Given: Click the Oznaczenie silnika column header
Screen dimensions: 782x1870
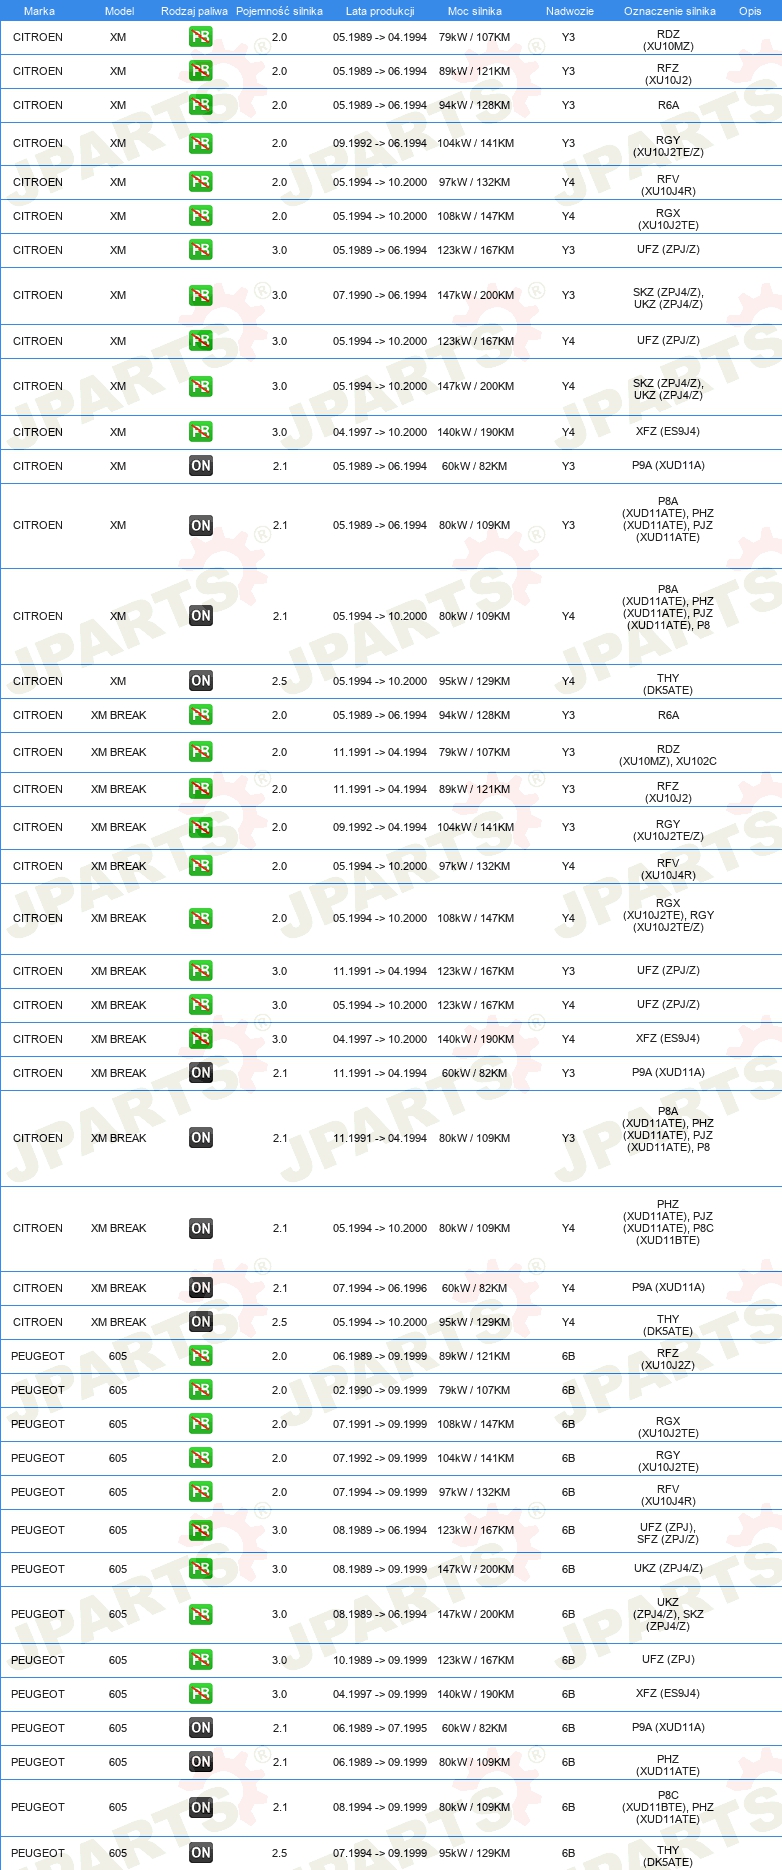Looking at the screenshot, I should (669, 11).
